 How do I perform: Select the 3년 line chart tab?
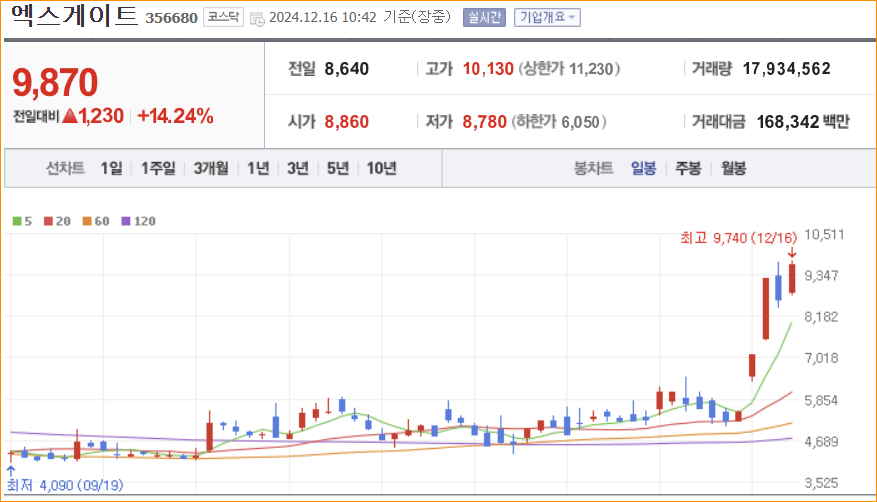tap(298, 168)
